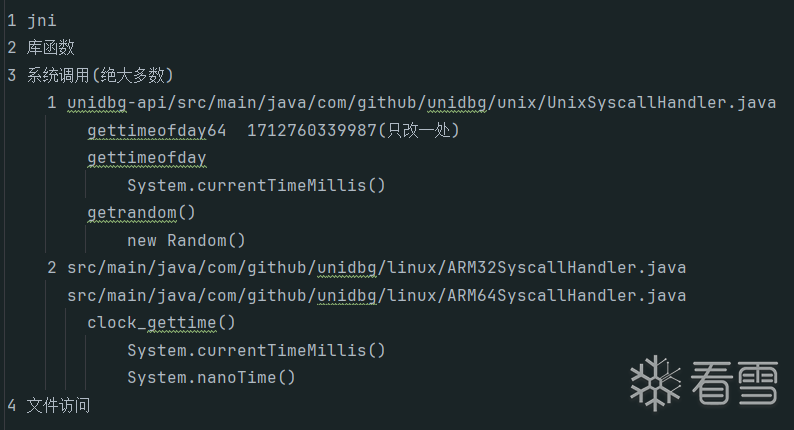The width and height of the screenshot is (794, 430).
Task: Click the clock_gettime() line
Action: click(161, 323)
